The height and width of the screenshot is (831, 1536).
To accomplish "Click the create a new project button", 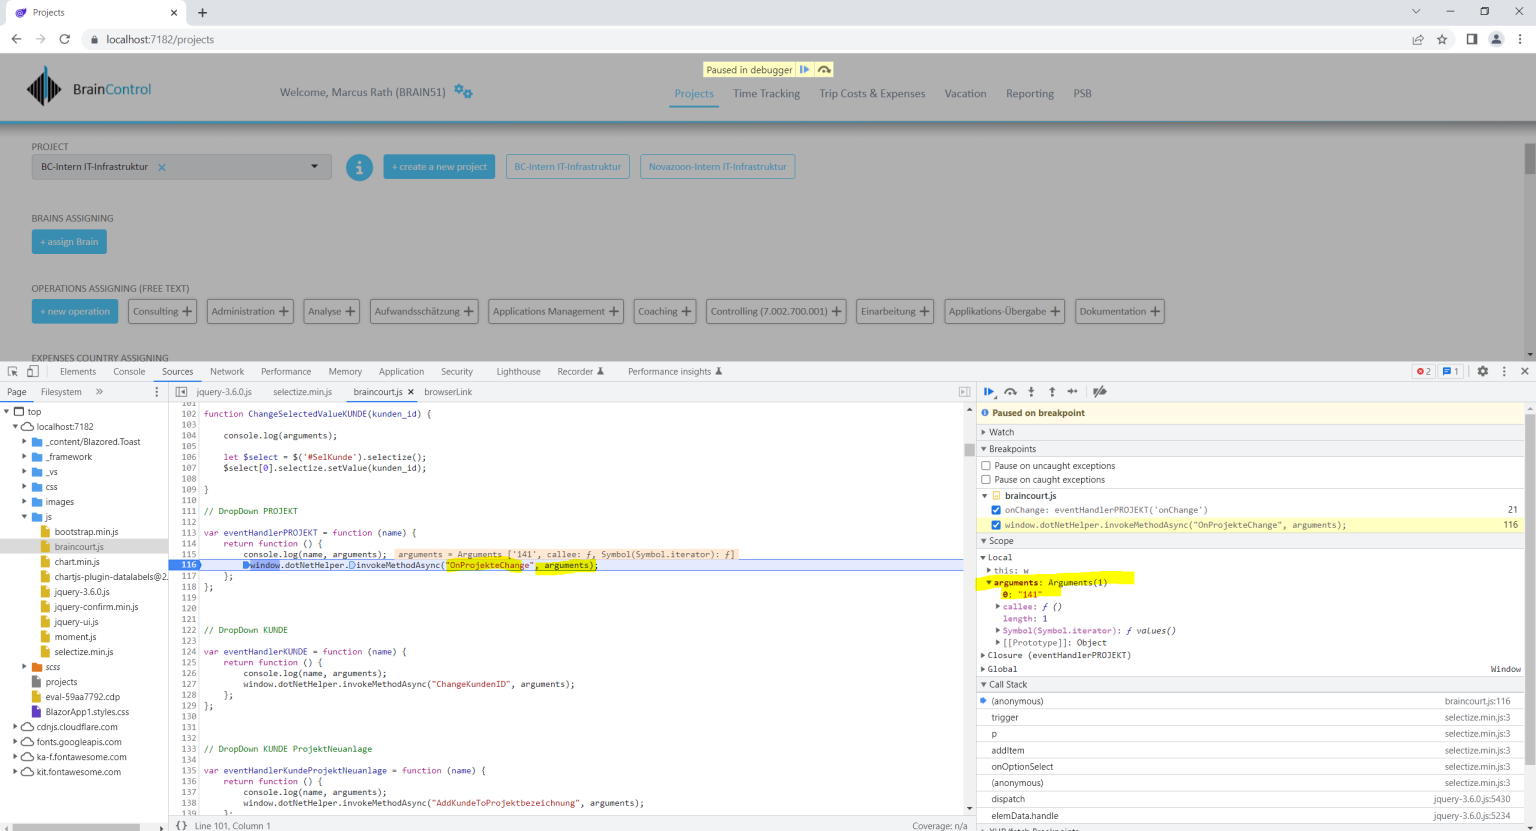I will pos(439,167).
